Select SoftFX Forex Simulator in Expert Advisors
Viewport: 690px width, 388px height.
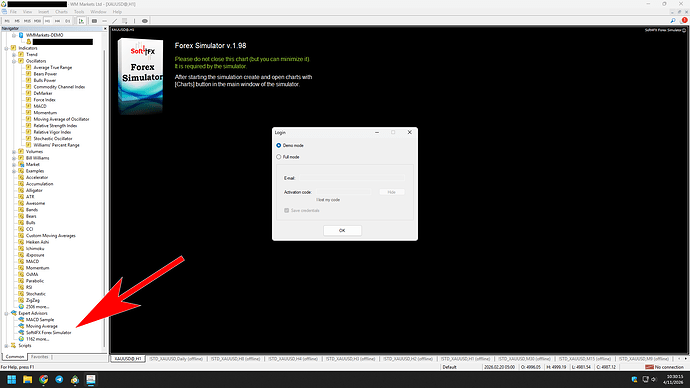click(x=48, y=333)
